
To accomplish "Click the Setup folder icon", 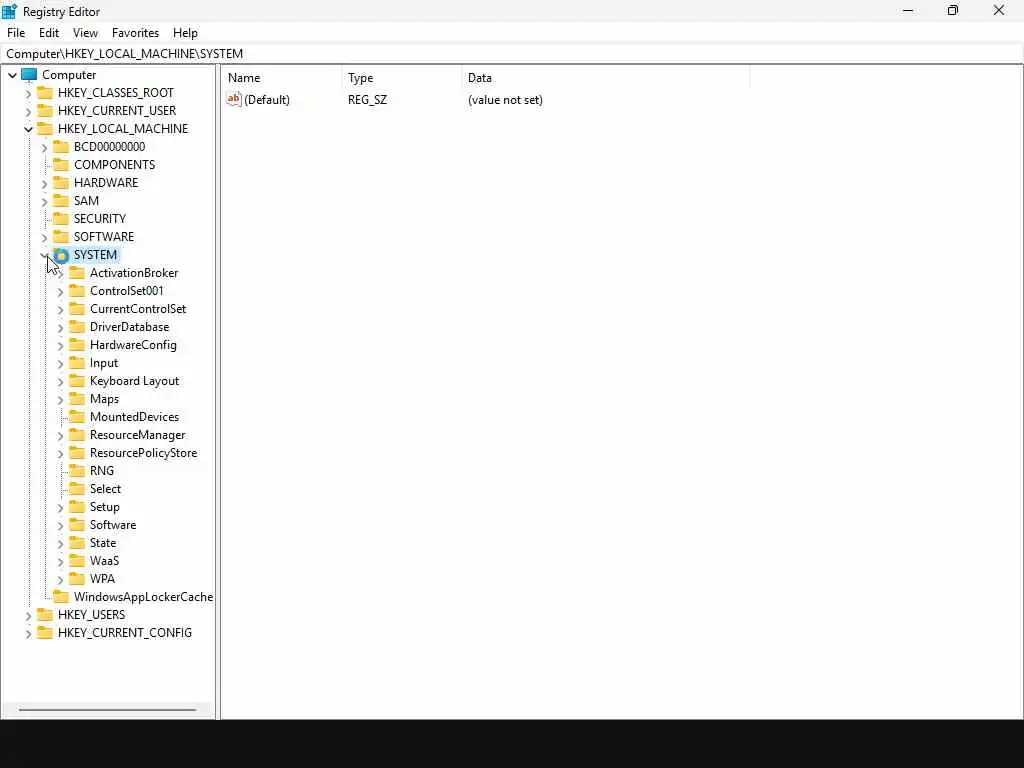I will [x=77, y=507].
